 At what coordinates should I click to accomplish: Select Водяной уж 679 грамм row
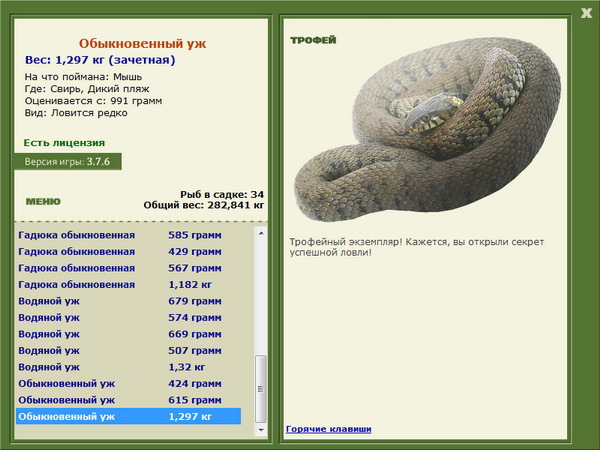[x=128, y=301]
